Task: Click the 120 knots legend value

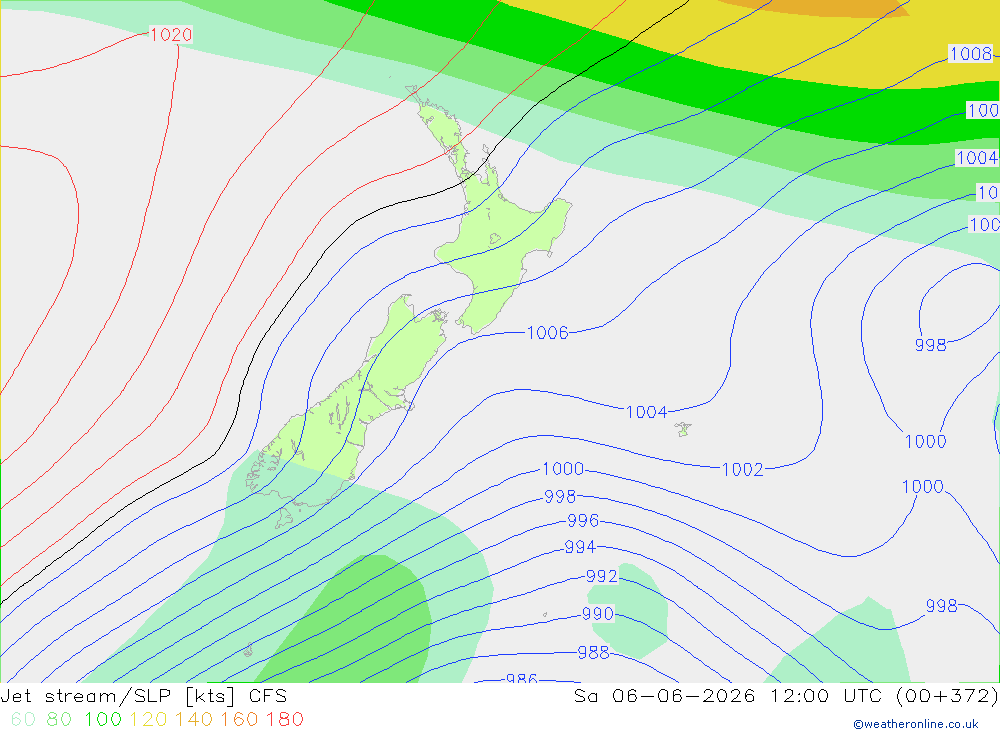Action: 148,720
